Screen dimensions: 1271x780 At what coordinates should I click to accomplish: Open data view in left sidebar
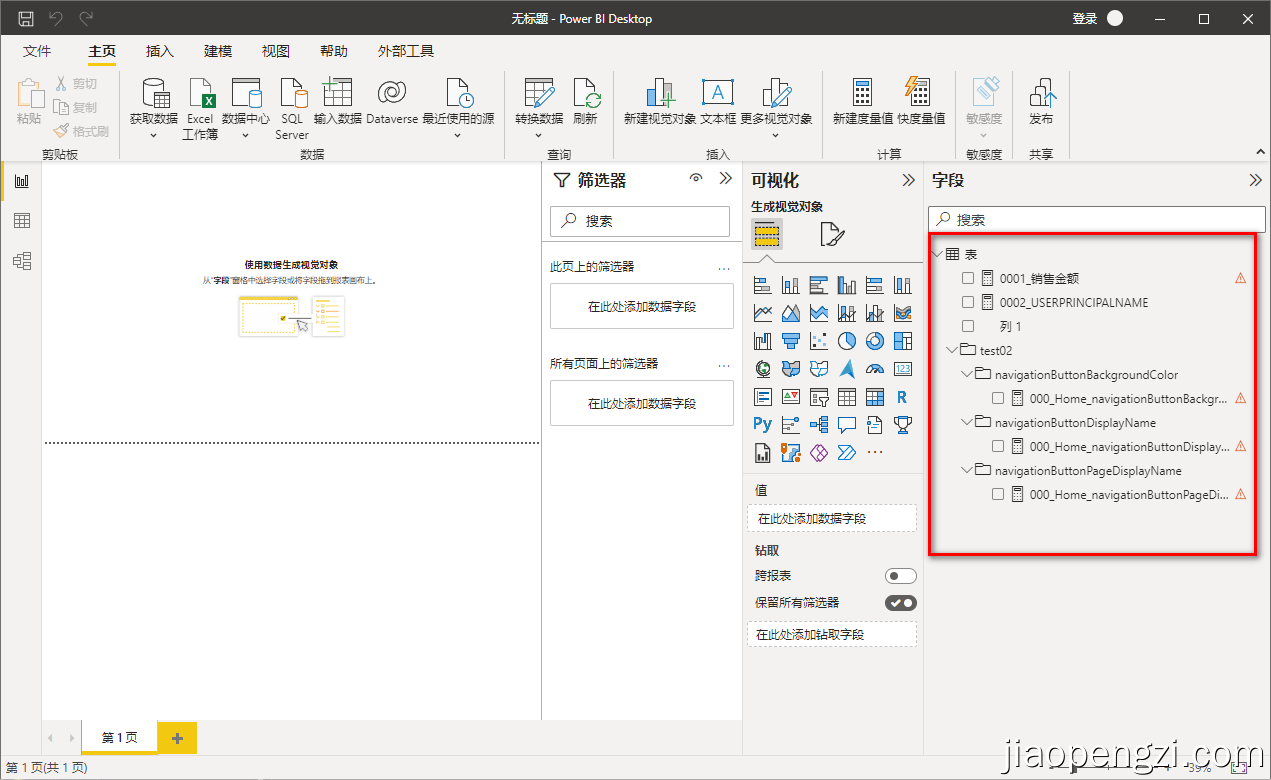pos(21,221)
